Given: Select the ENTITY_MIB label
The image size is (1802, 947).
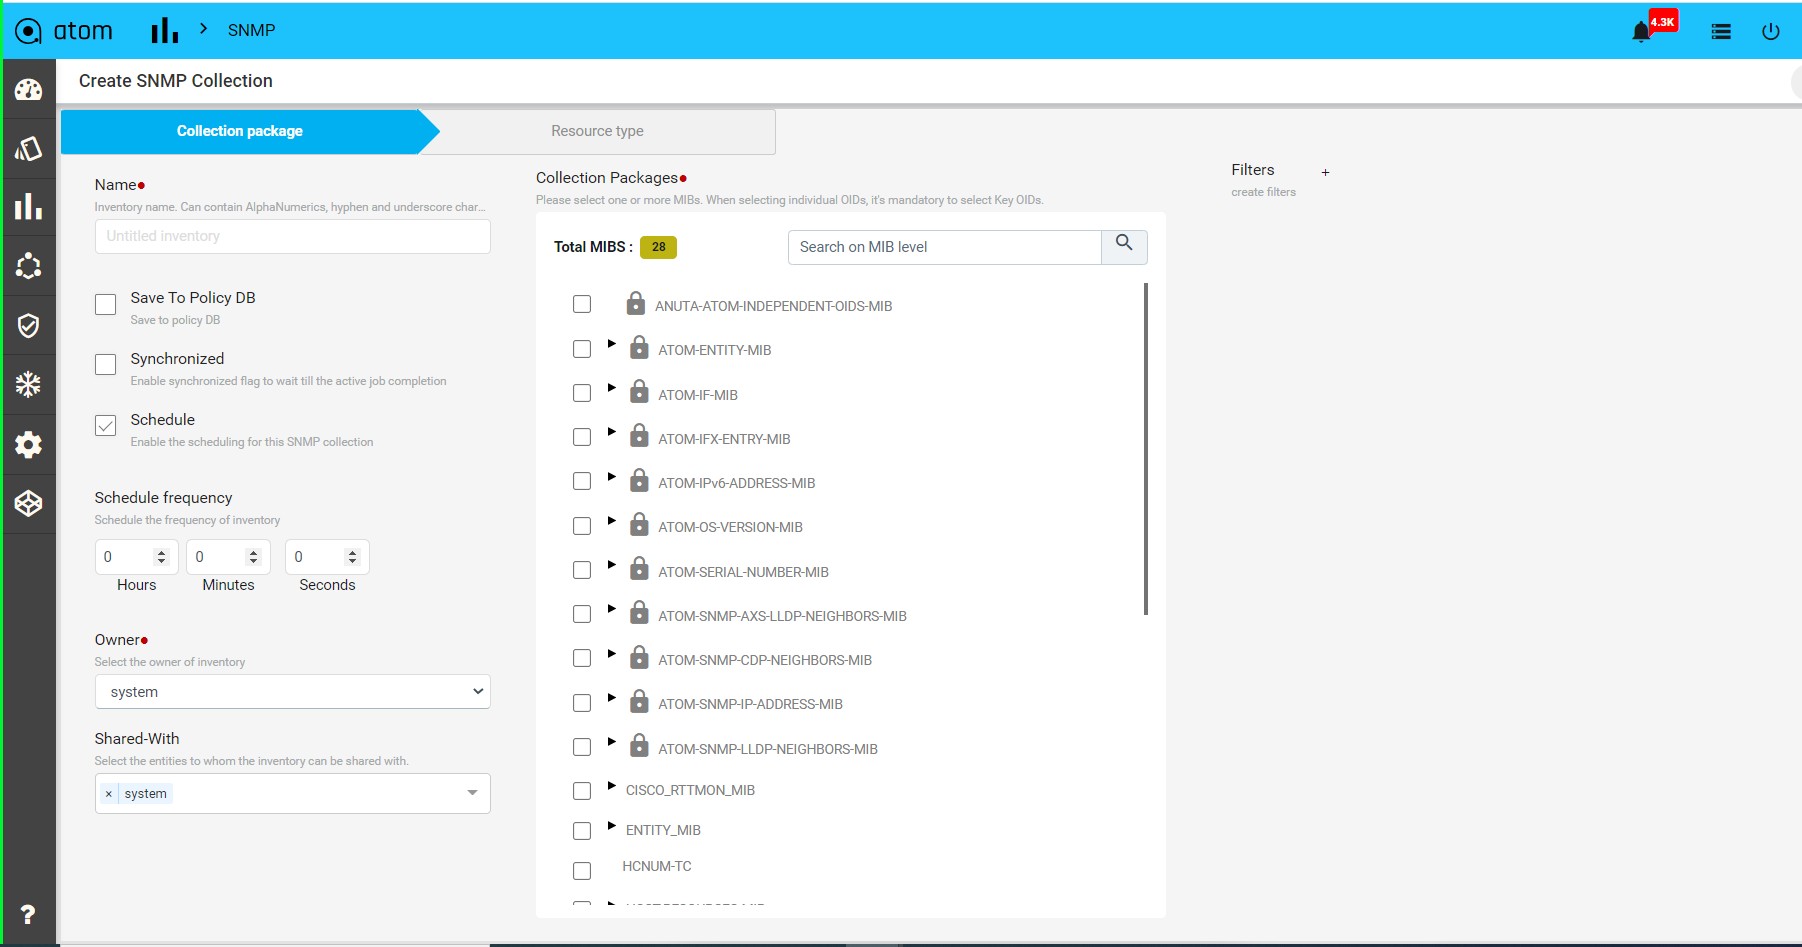Looking at the screenshot, I should point(663,831).
